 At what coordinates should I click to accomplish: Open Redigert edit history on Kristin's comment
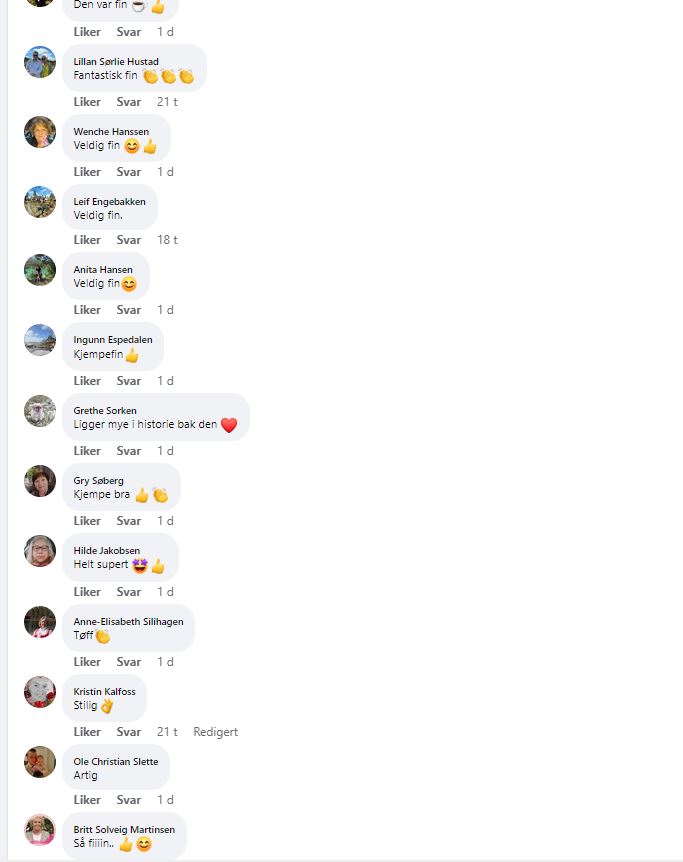(216, 732)
